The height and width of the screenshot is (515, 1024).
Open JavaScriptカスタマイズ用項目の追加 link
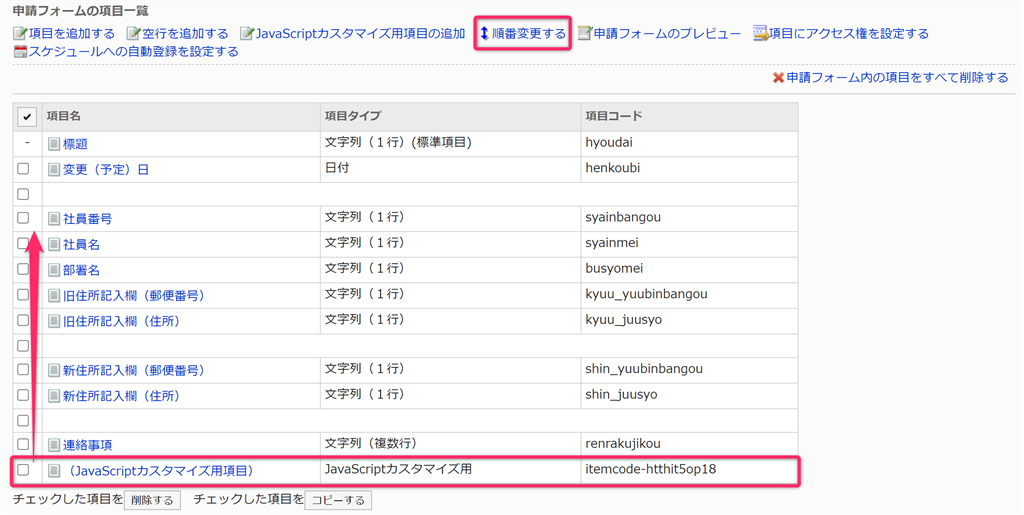coord(360,33)
